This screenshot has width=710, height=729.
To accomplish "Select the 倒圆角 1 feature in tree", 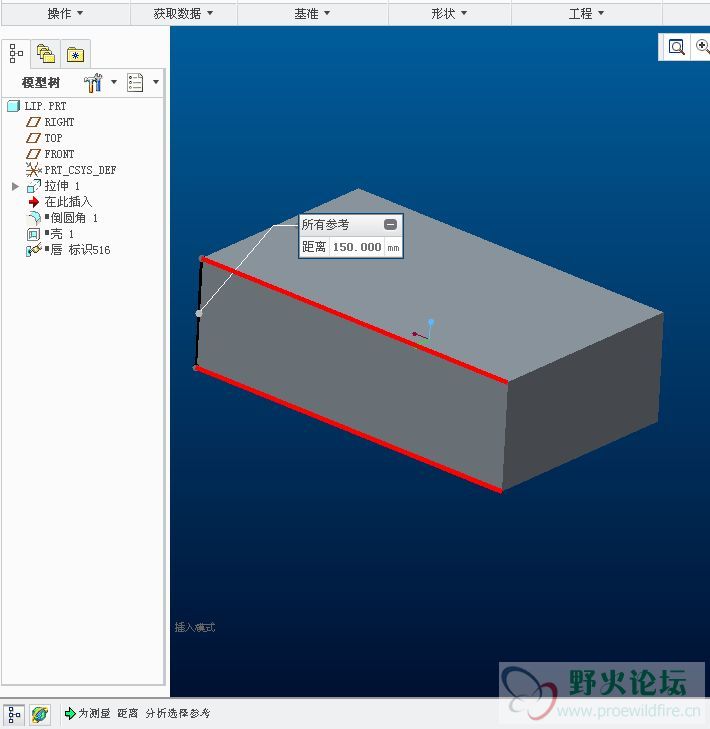I will click(x=73, y=218).
